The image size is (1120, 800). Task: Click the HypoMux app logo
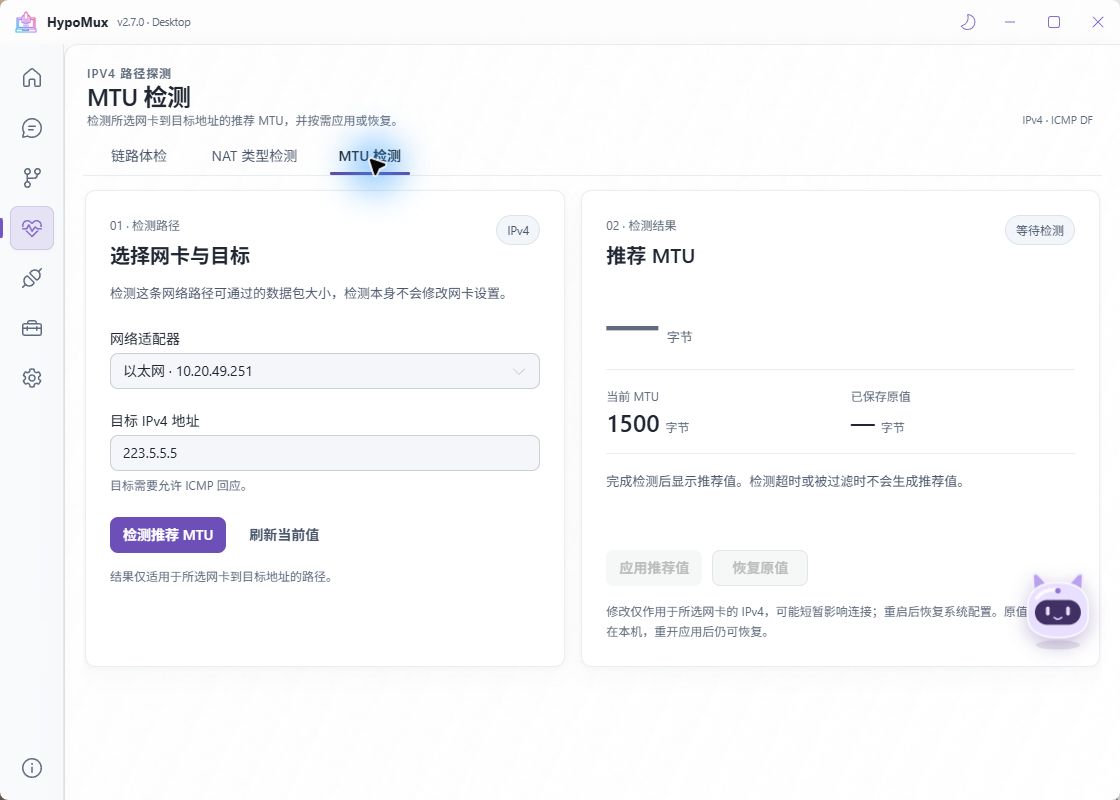26,22
